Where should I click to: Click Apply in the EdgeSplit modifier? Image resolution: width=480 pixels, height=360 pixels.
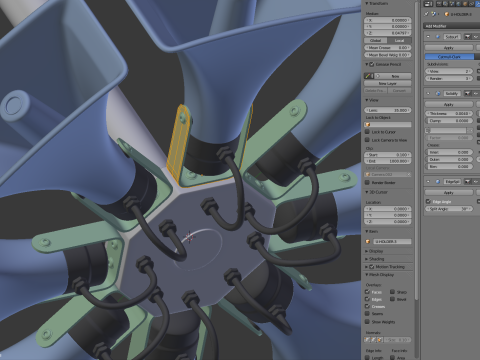(x=449, y=193)
